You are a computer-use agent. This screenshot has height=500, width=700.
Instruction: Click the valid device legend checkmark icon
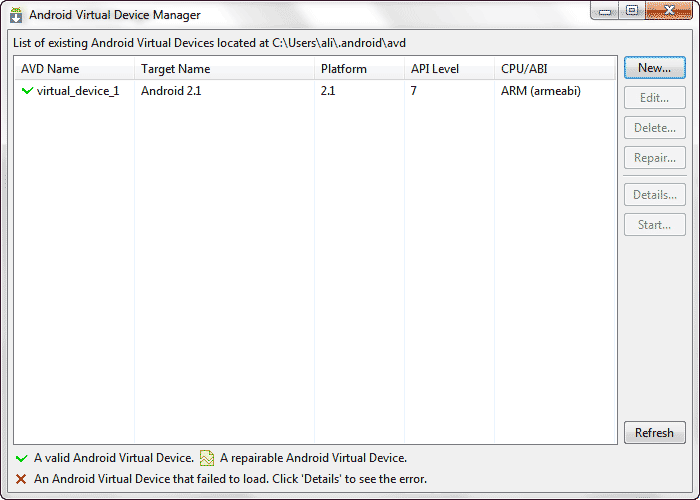pos(21,458)
